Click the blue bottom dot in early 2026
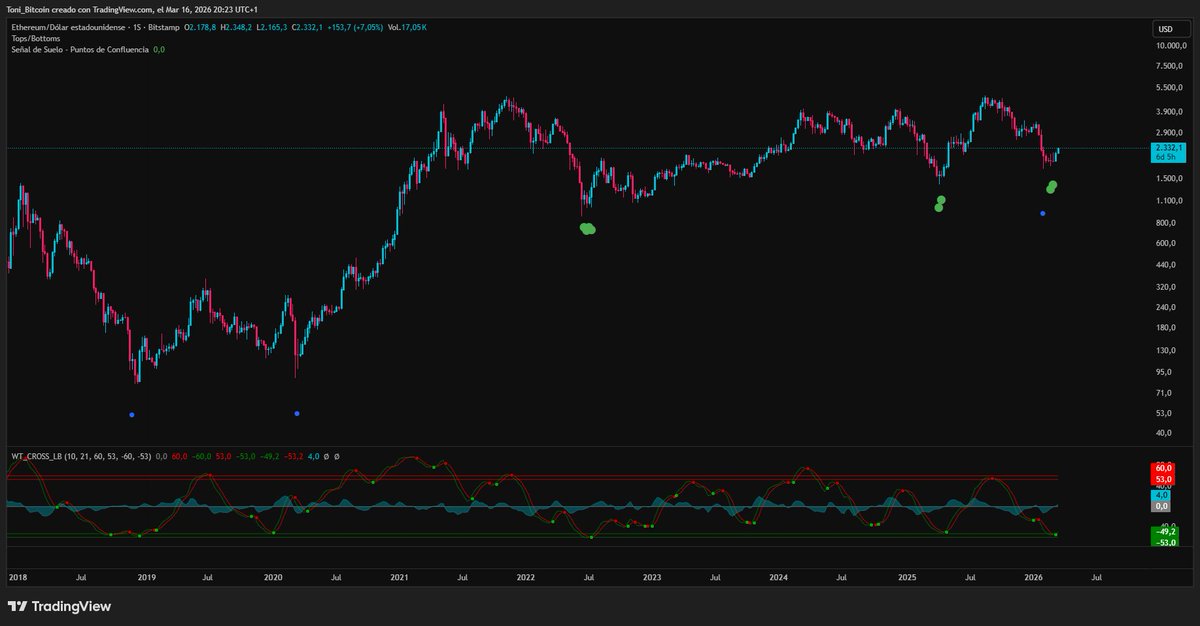The width and height of the screenshot is (1200, 626). click(1043, 213)
